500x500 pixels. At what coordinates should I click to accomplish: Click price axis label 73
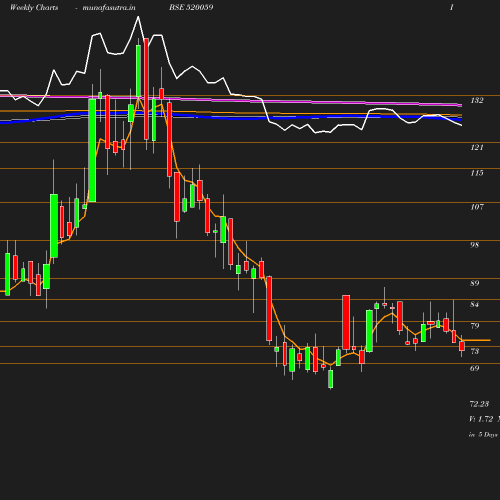(475, 351)
